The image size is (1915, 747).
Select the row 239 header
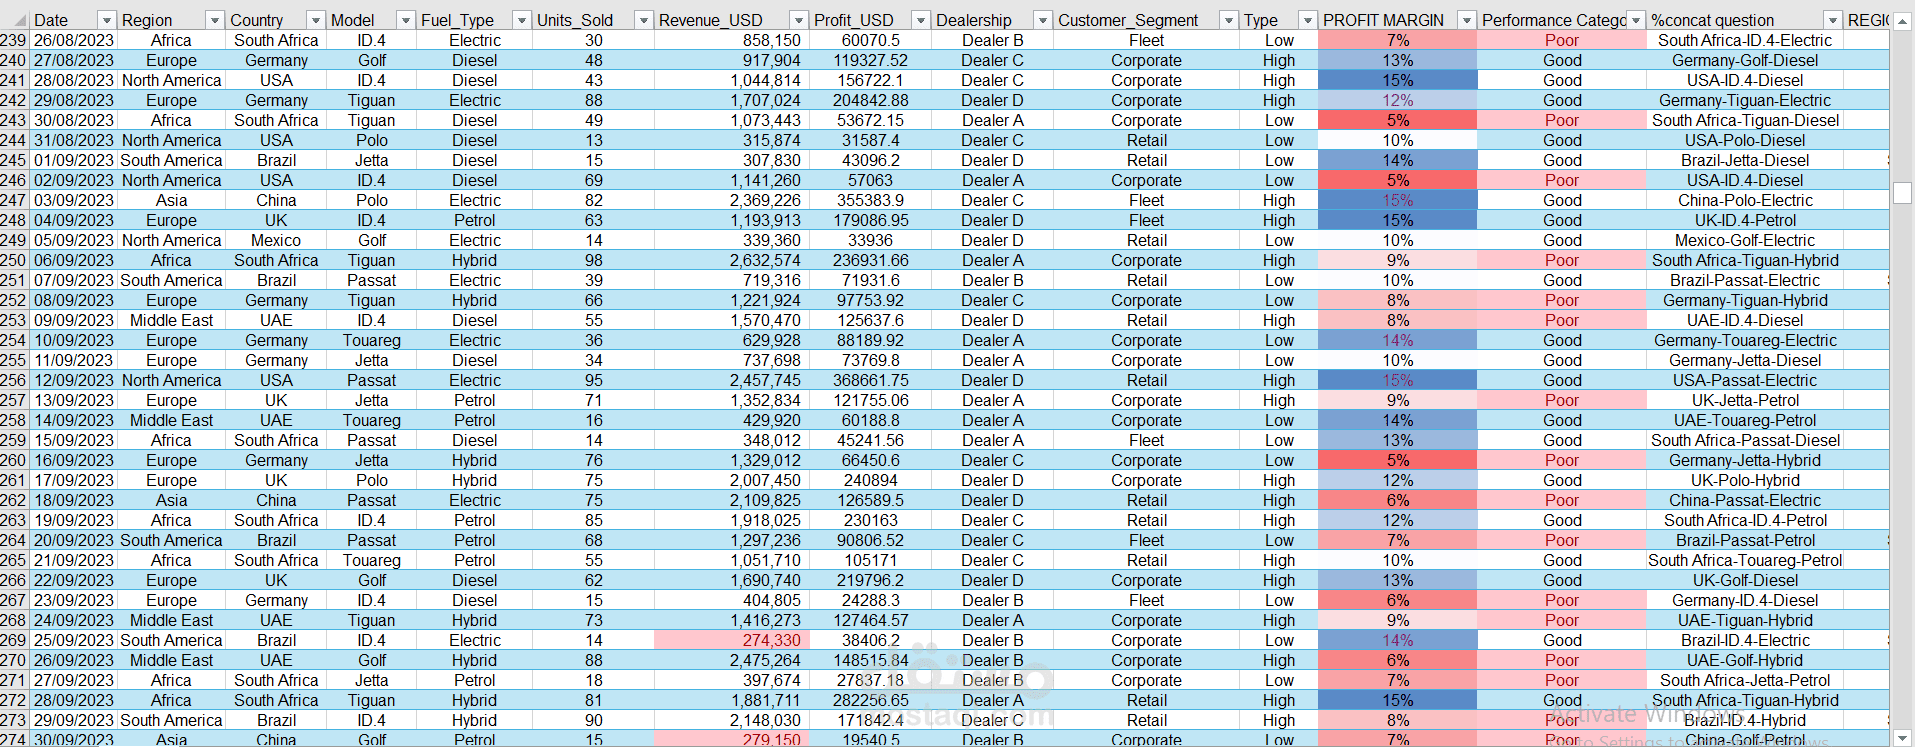pos(13,40)
